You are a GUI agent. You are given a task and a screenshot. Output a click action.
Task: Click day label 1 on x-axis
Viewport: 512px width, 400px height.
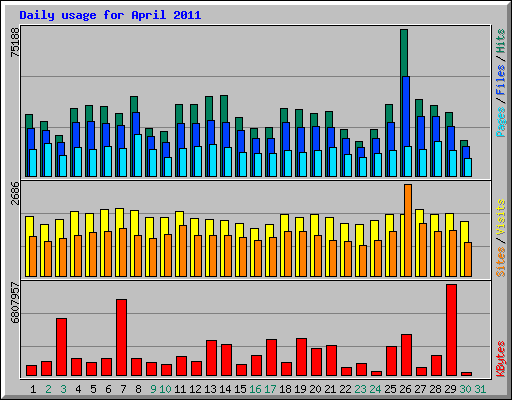[x=33, y=389]
